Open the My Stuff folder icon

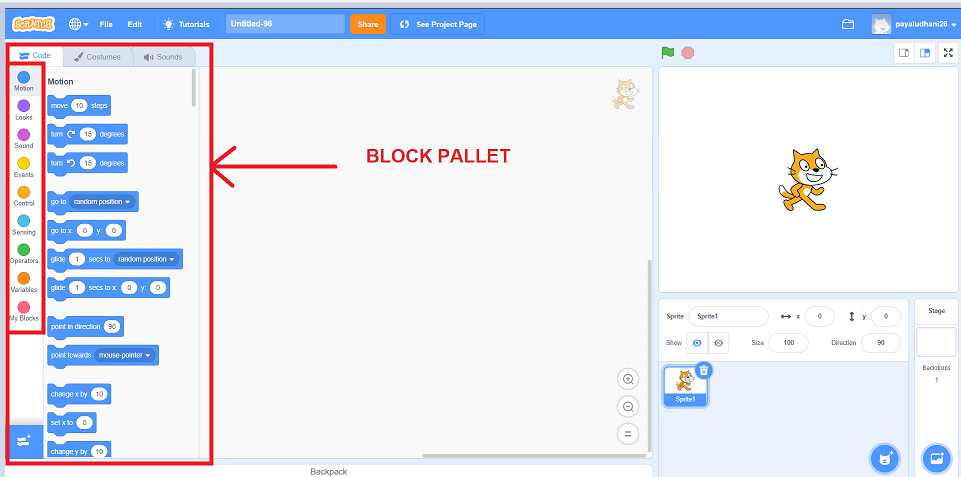pyautogui.click(x=848, y=24)
